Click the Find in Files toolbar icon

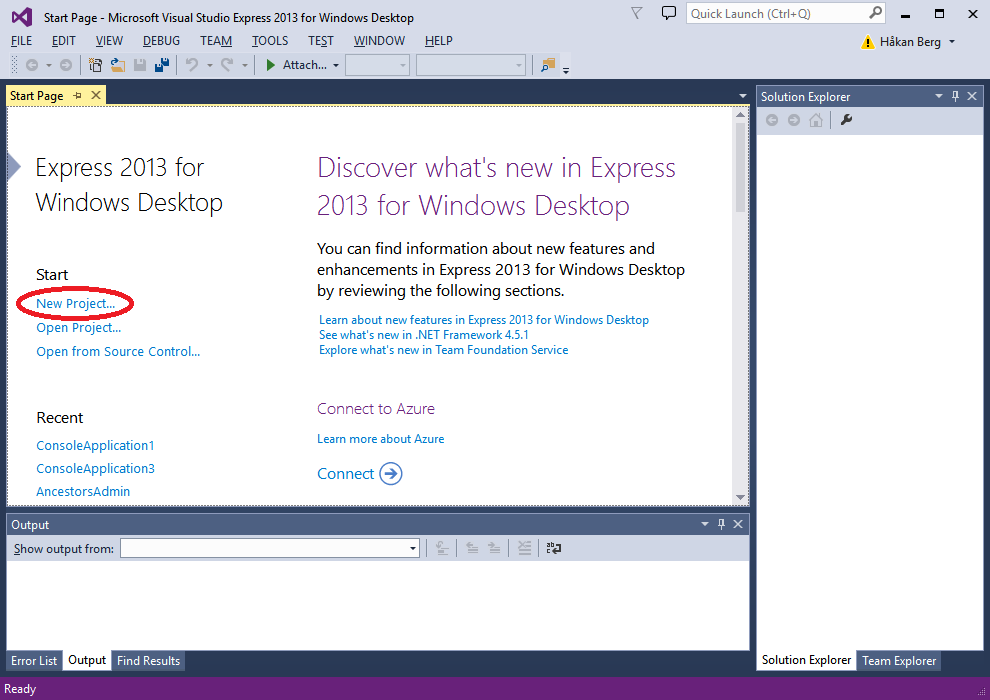(547, 65)
